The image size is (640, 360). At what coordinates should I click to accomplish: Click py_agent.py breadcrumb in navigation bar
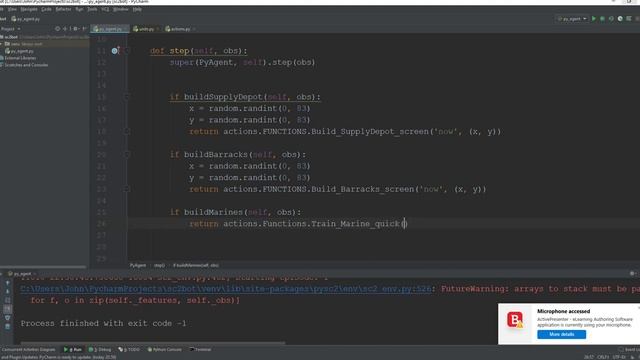26,19
